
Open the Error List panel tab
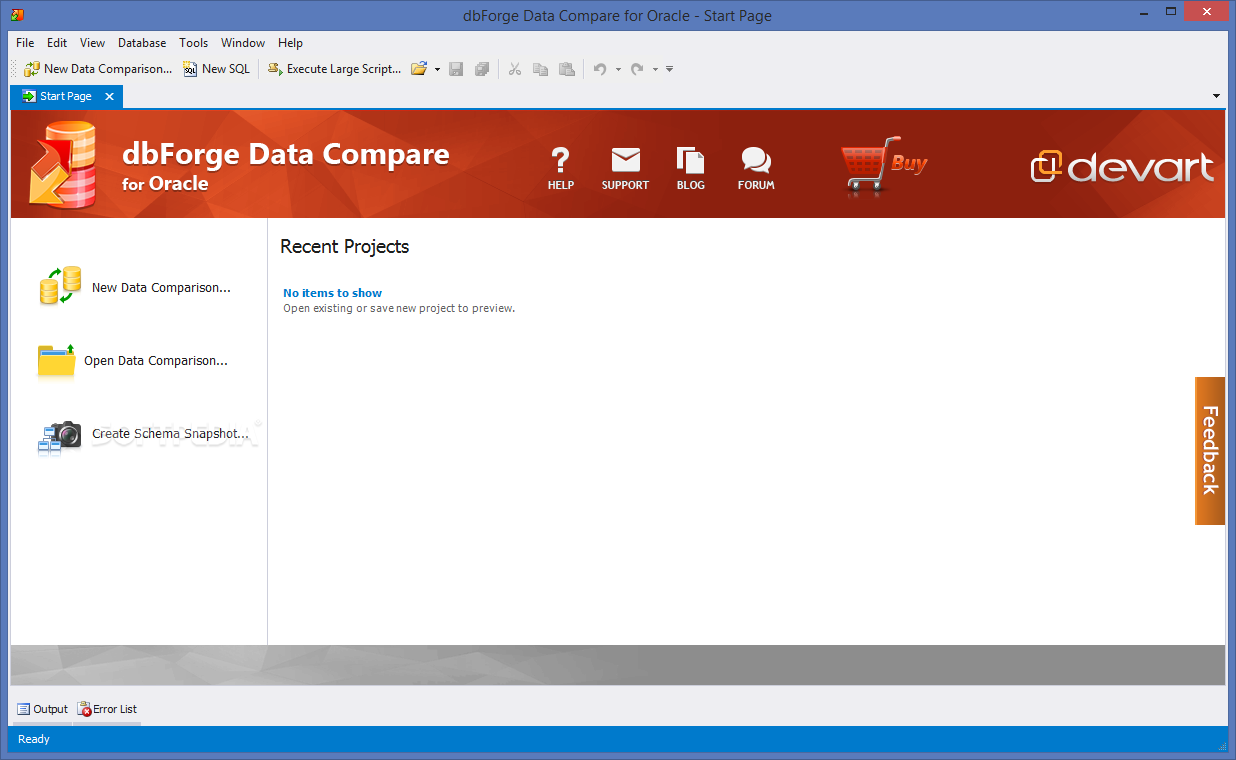click(107, 709)
